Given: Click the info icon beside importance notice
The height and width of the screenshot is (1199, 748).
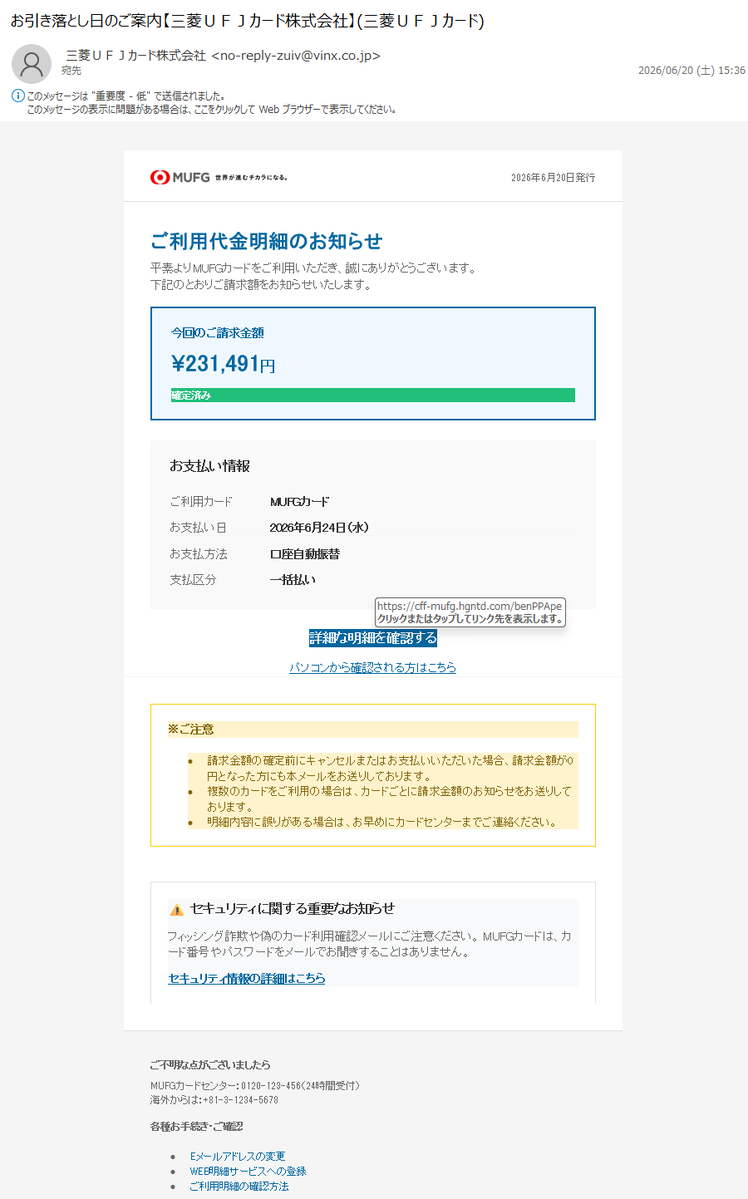Looking at the screenshot, I should [18, 96].
